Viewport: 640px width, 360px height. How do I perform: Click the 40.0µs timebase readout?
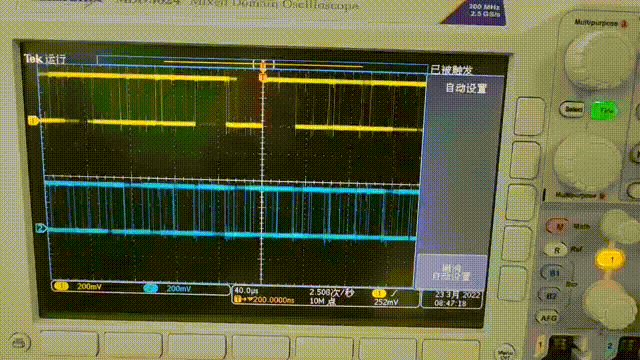(246, 291)
